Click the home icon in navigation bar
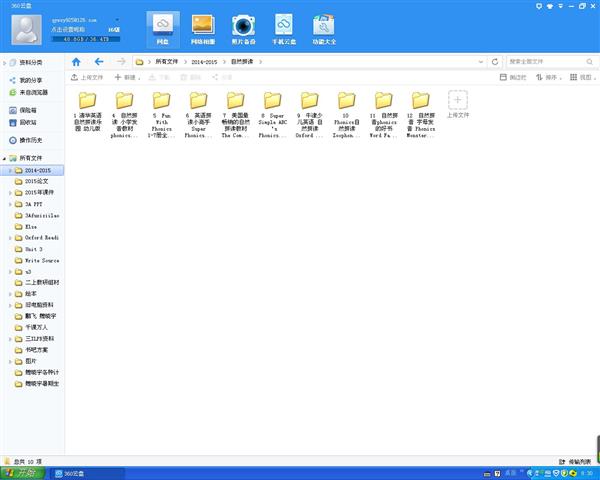The height and width of the screenshot is (480, 600). (77, 62)
